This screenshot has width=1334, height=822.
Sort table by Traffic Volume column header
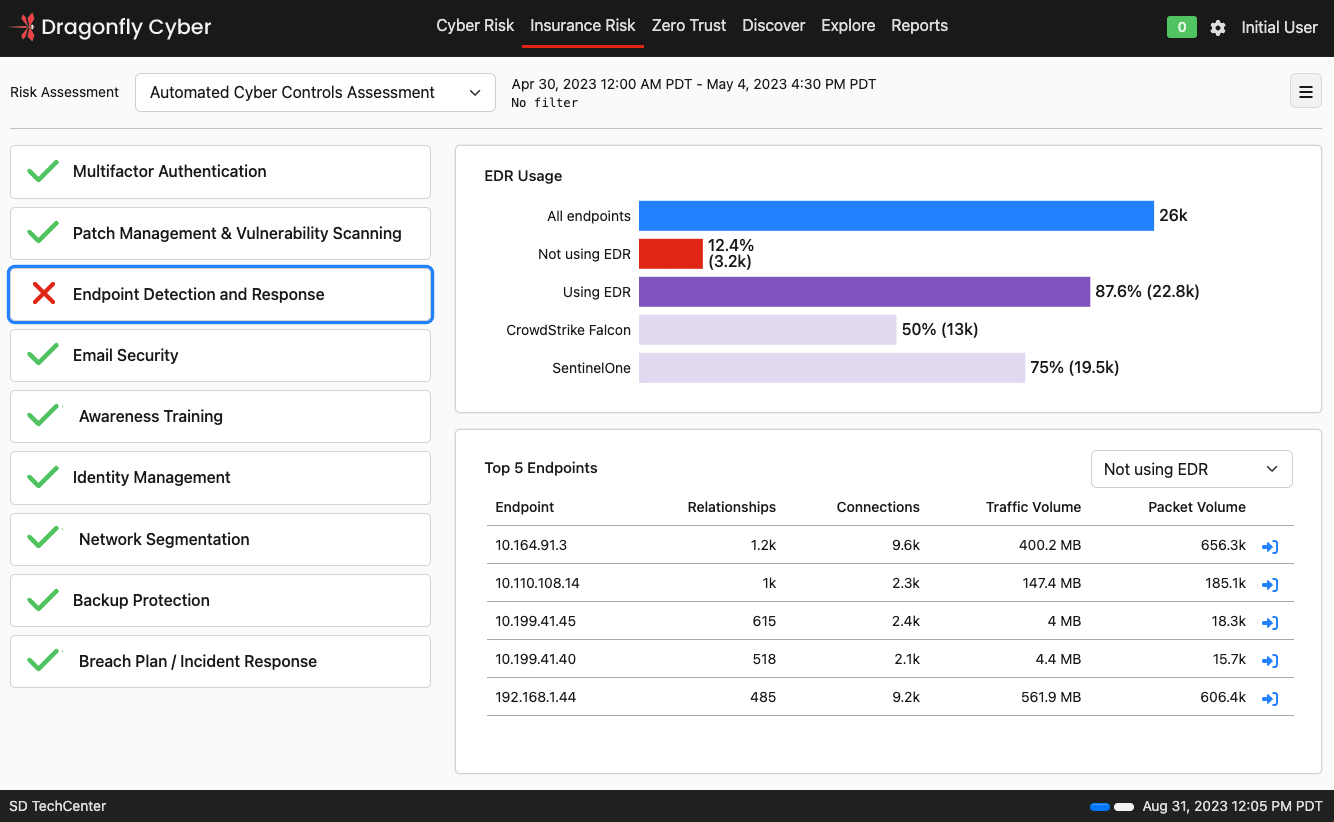click(1033, 507)
